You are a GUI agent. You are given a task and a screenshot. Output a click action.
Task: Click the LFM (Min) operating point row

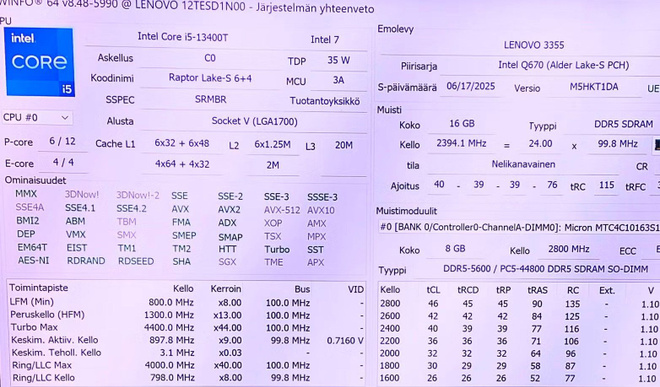click(187, 302)
